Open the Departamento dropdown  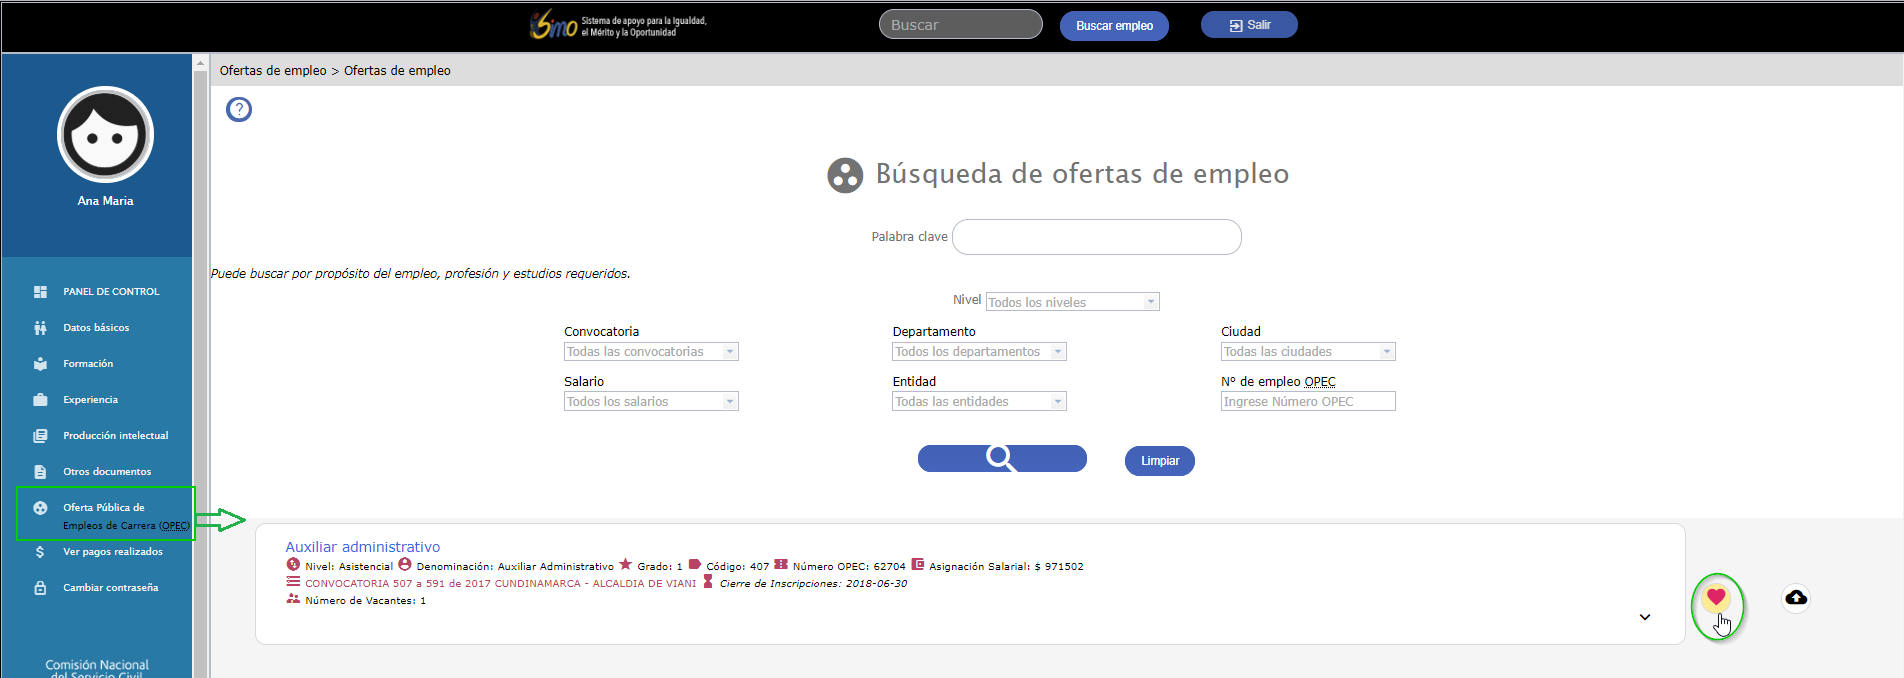tap(979, 352)
